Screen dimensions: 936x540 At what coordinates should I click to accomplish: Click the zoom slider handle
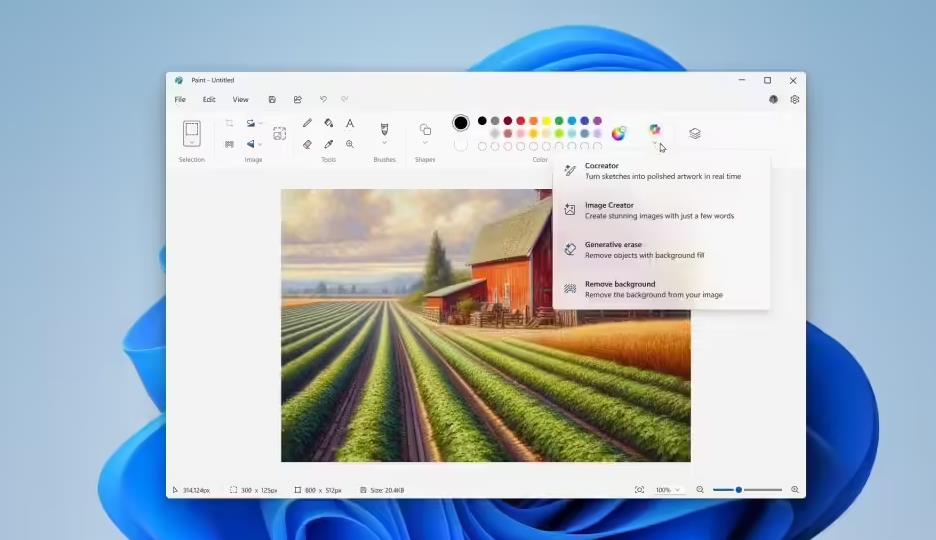(738, 490)
